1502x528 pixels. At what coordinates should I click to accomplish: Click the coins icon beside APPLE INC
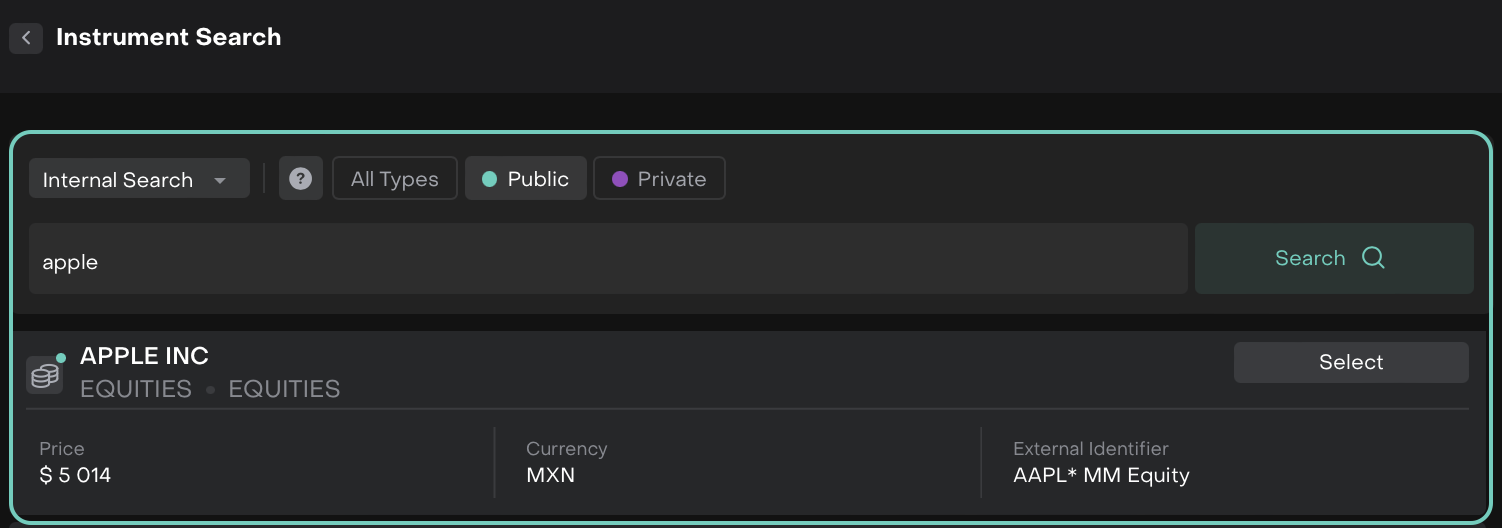pyautogui.click(x=44, y=376)
